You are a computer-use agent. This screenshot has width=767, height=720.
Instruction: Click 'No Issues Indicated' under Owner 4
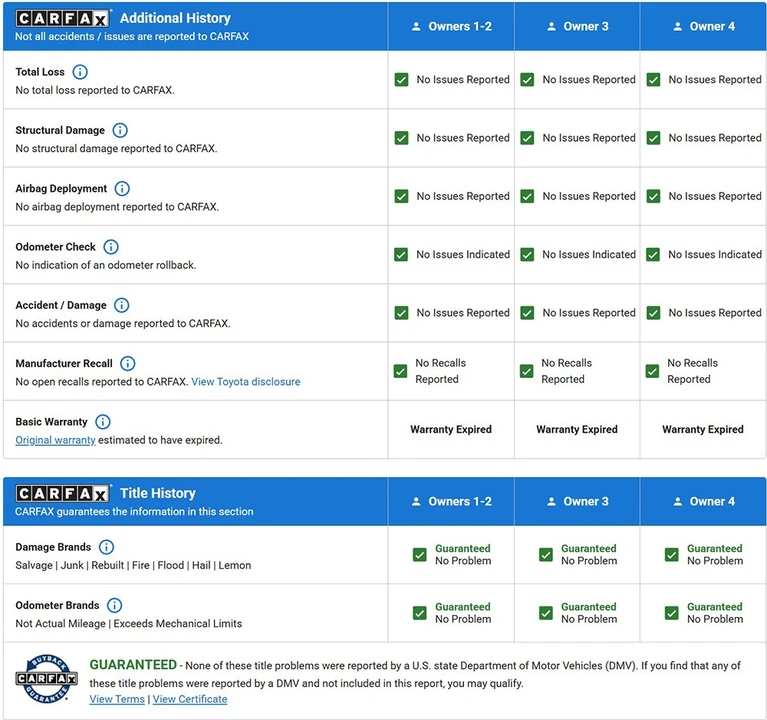point(715,254)
